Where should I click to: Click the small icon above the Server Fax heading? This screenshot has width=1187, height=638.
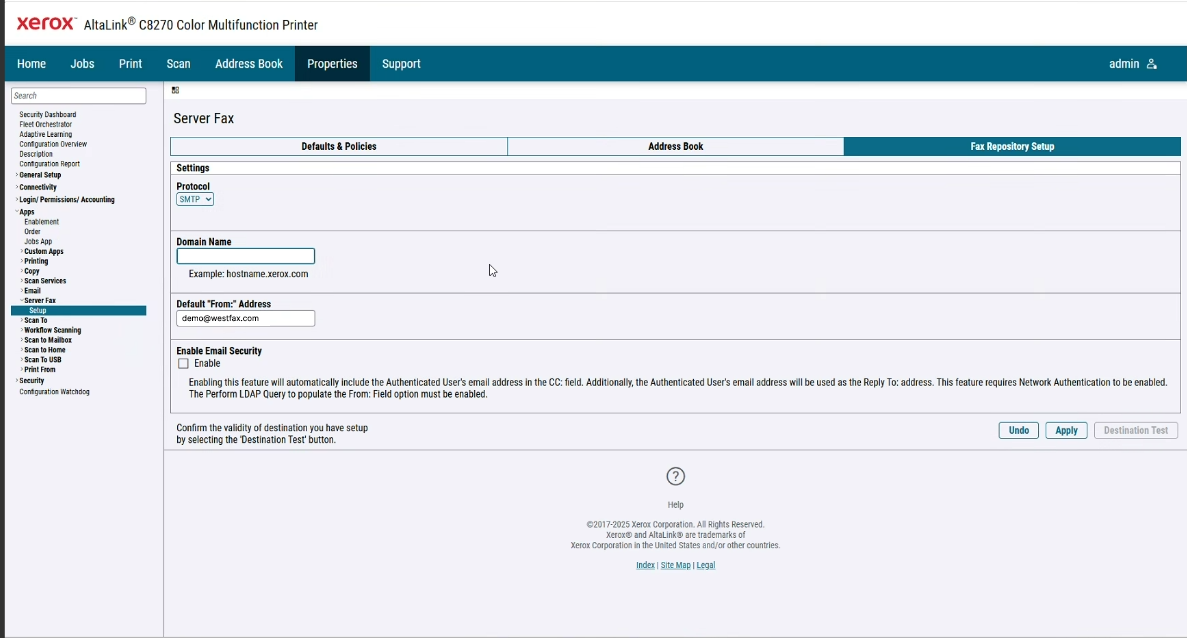click(x=176, y=88)
